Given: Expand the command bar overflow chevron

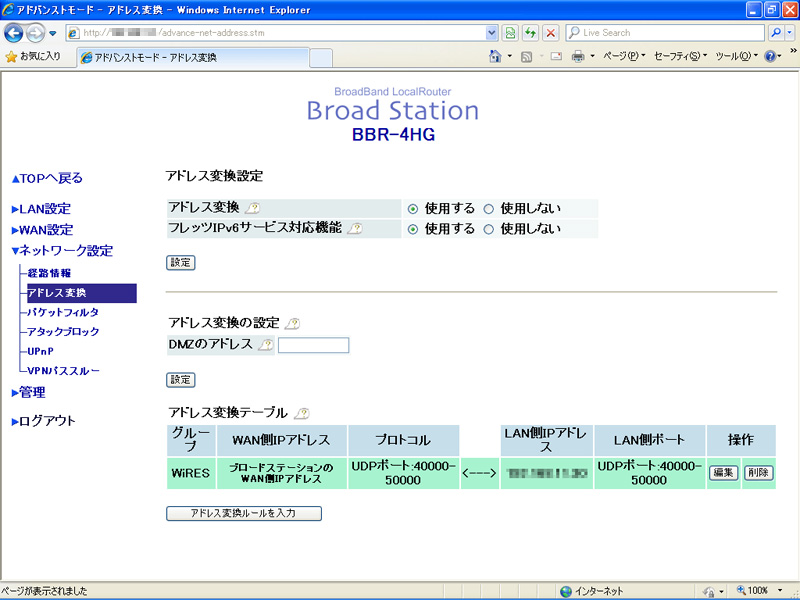Looking at the screenshot, I should pyautogui.click(x=793, y=51).
